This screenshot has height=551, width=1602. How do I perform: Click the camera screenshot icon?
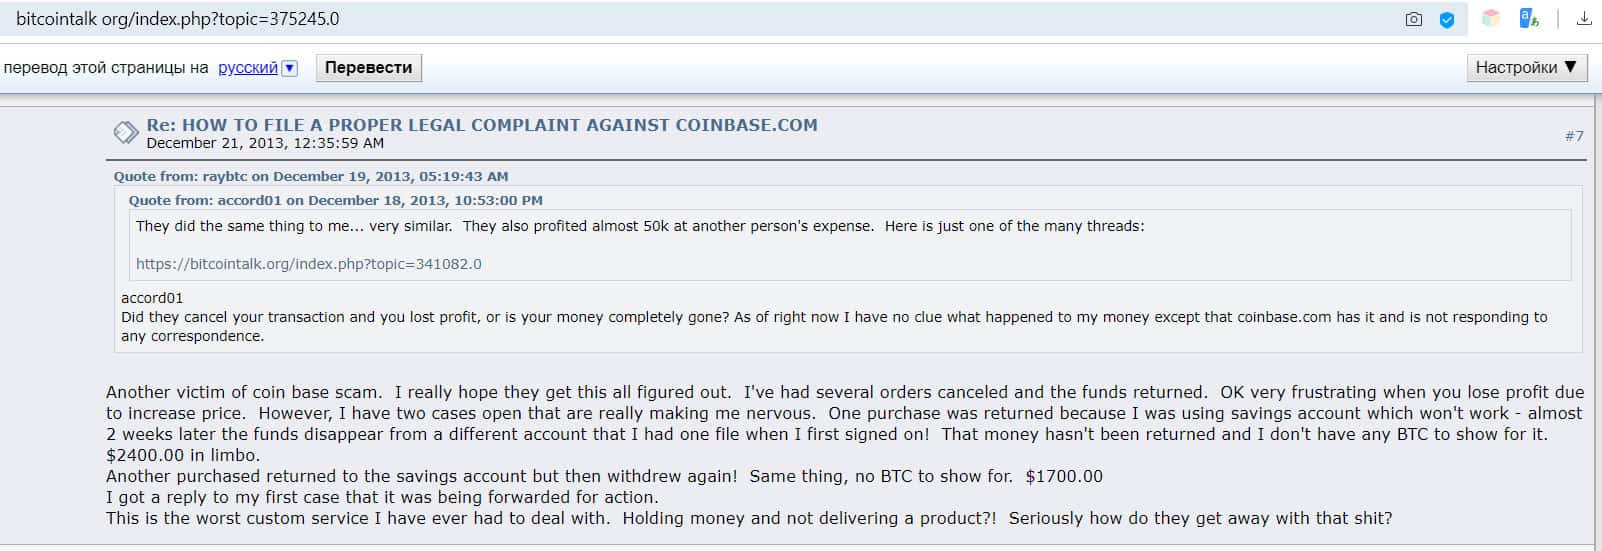point(1413,19)
